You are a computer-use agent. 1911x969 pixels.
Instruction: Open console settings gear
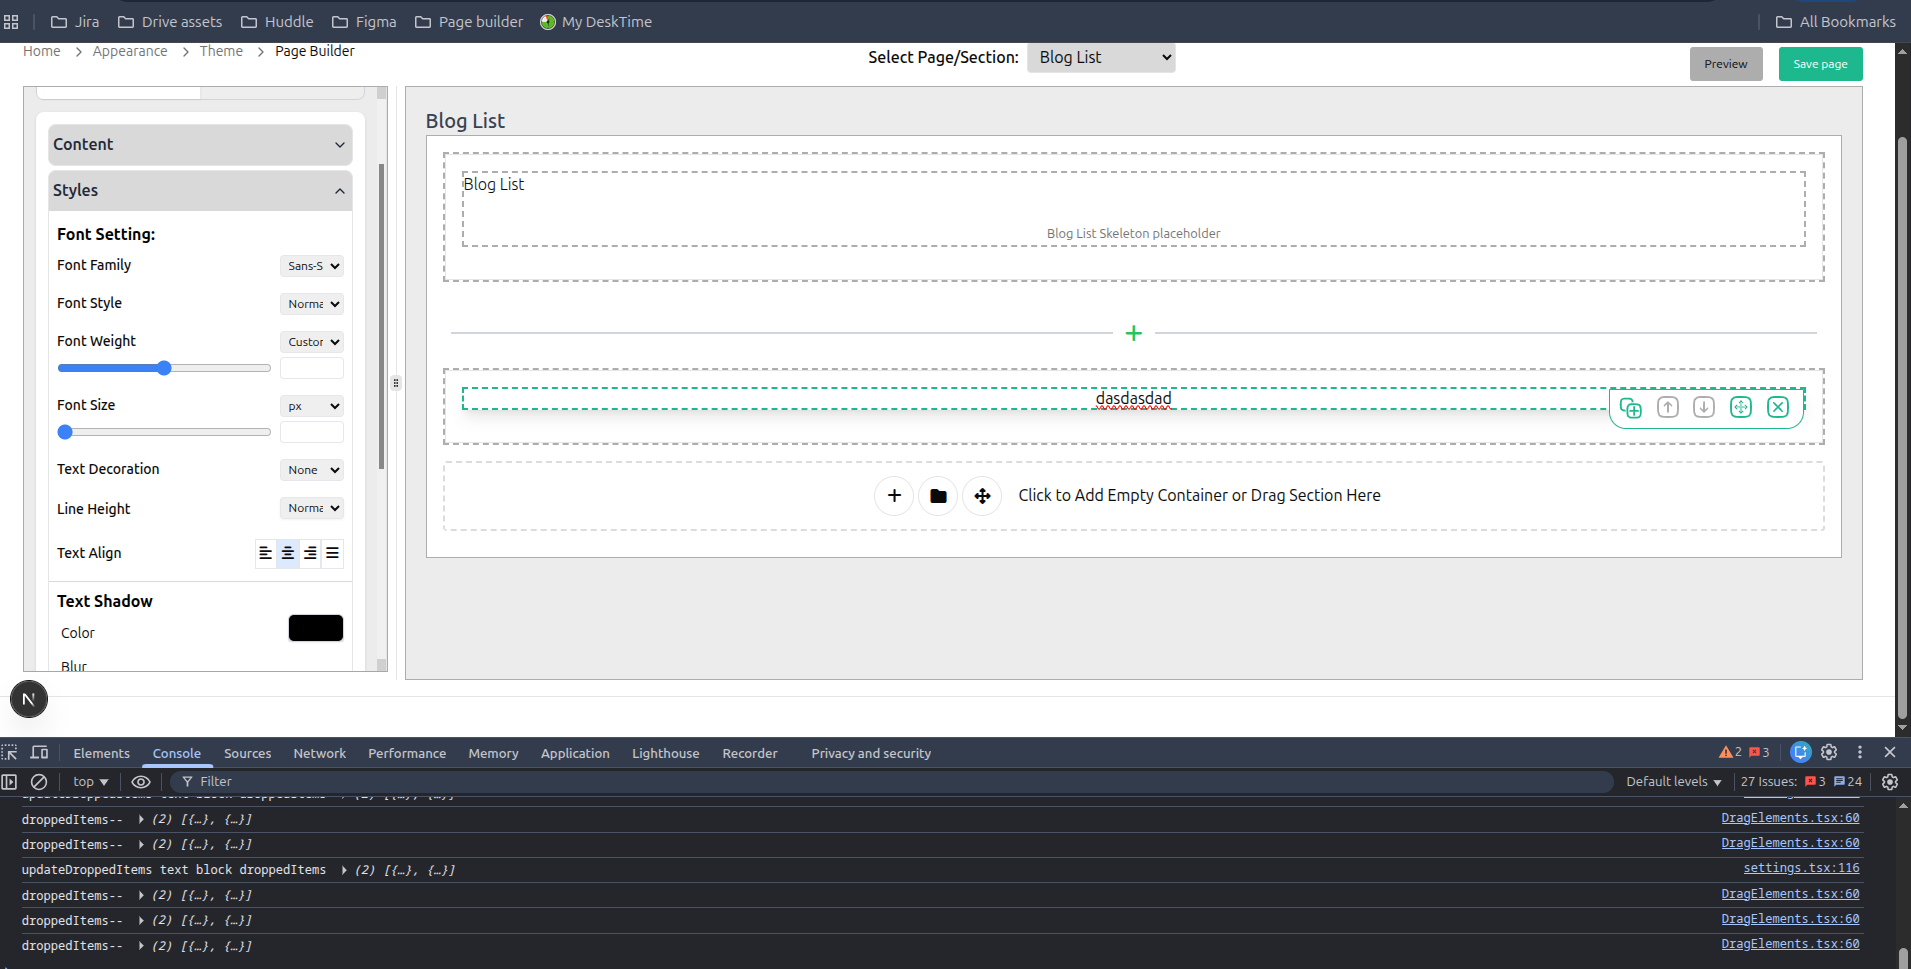coord(1890,782)
